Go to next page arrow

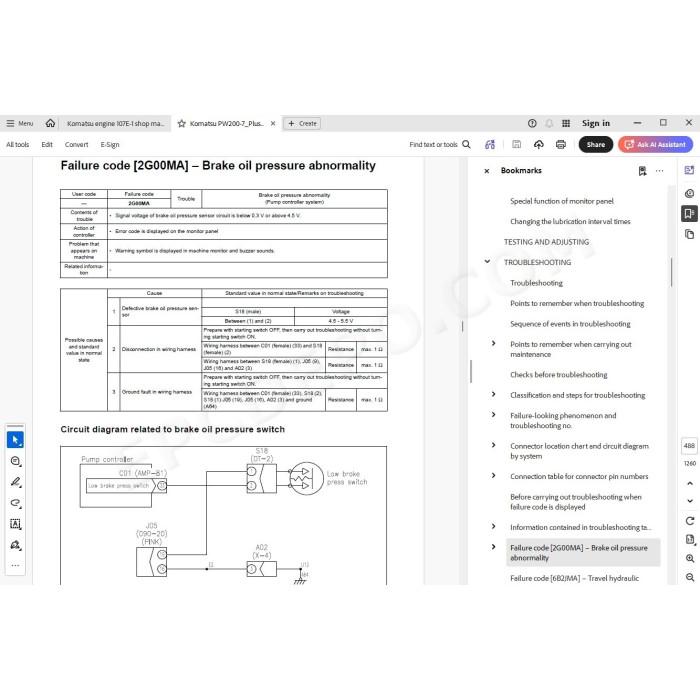690,501
